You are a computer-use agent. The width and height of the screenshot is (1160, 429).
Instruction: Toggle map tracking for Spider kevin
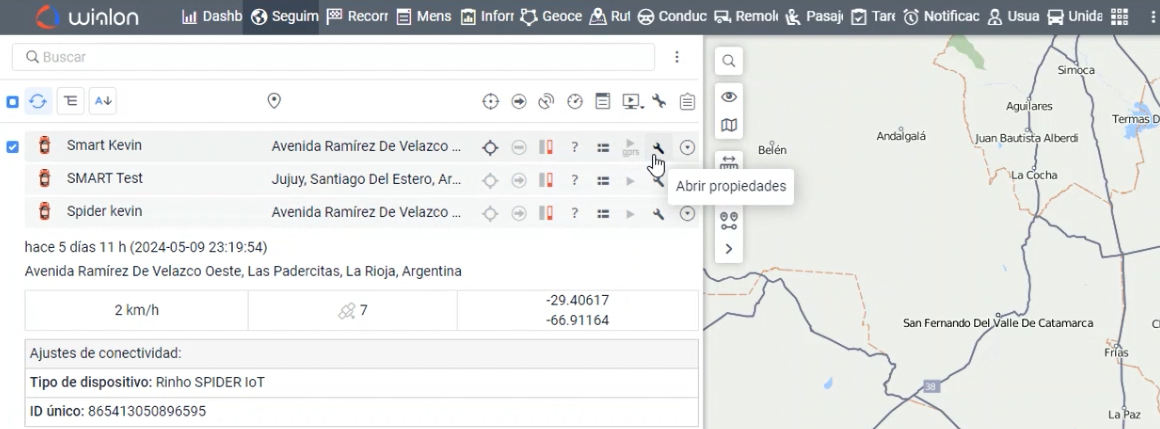(490, 213)
